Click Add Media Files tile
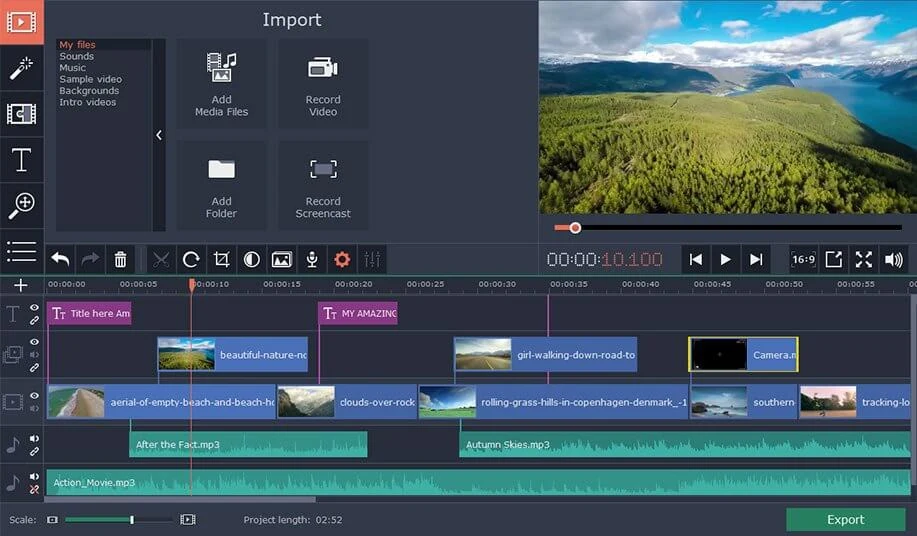Image resolution: width=917 pixels, height=536 pixels. tap(222, 84)
